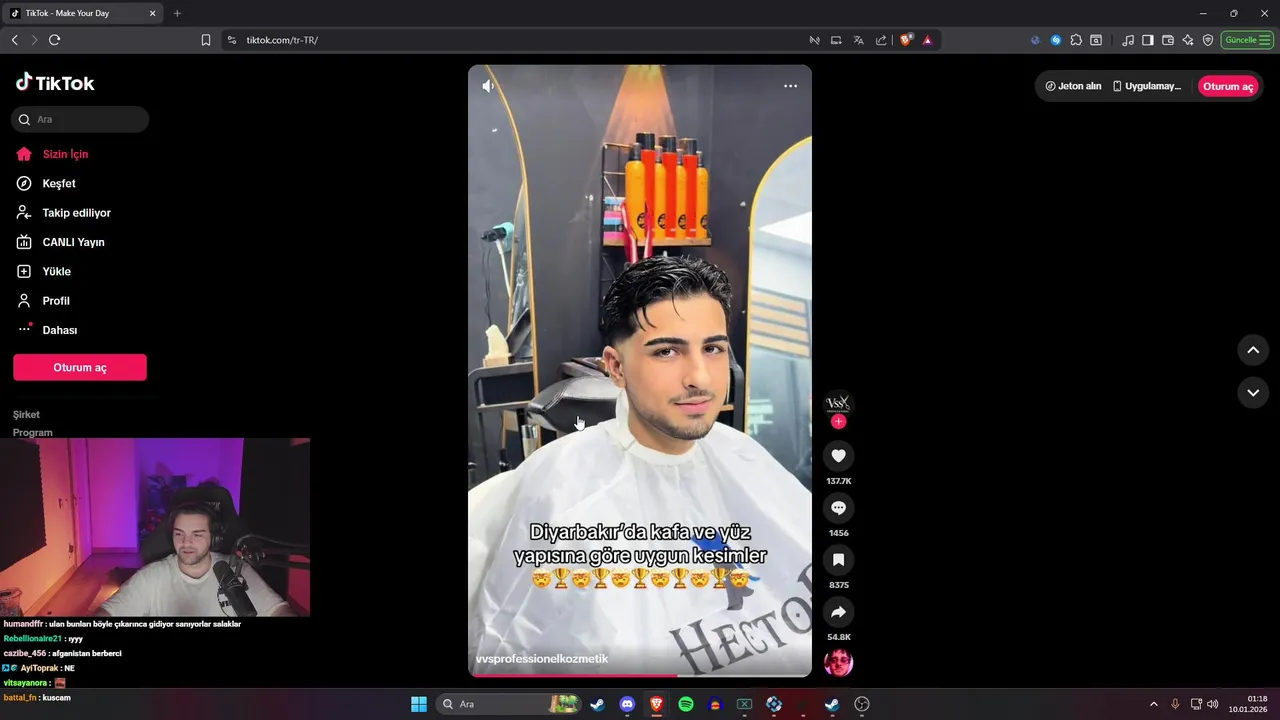Click top-right 'Oturum aç' button
Screen dimensions: 1280x720
1228,86
